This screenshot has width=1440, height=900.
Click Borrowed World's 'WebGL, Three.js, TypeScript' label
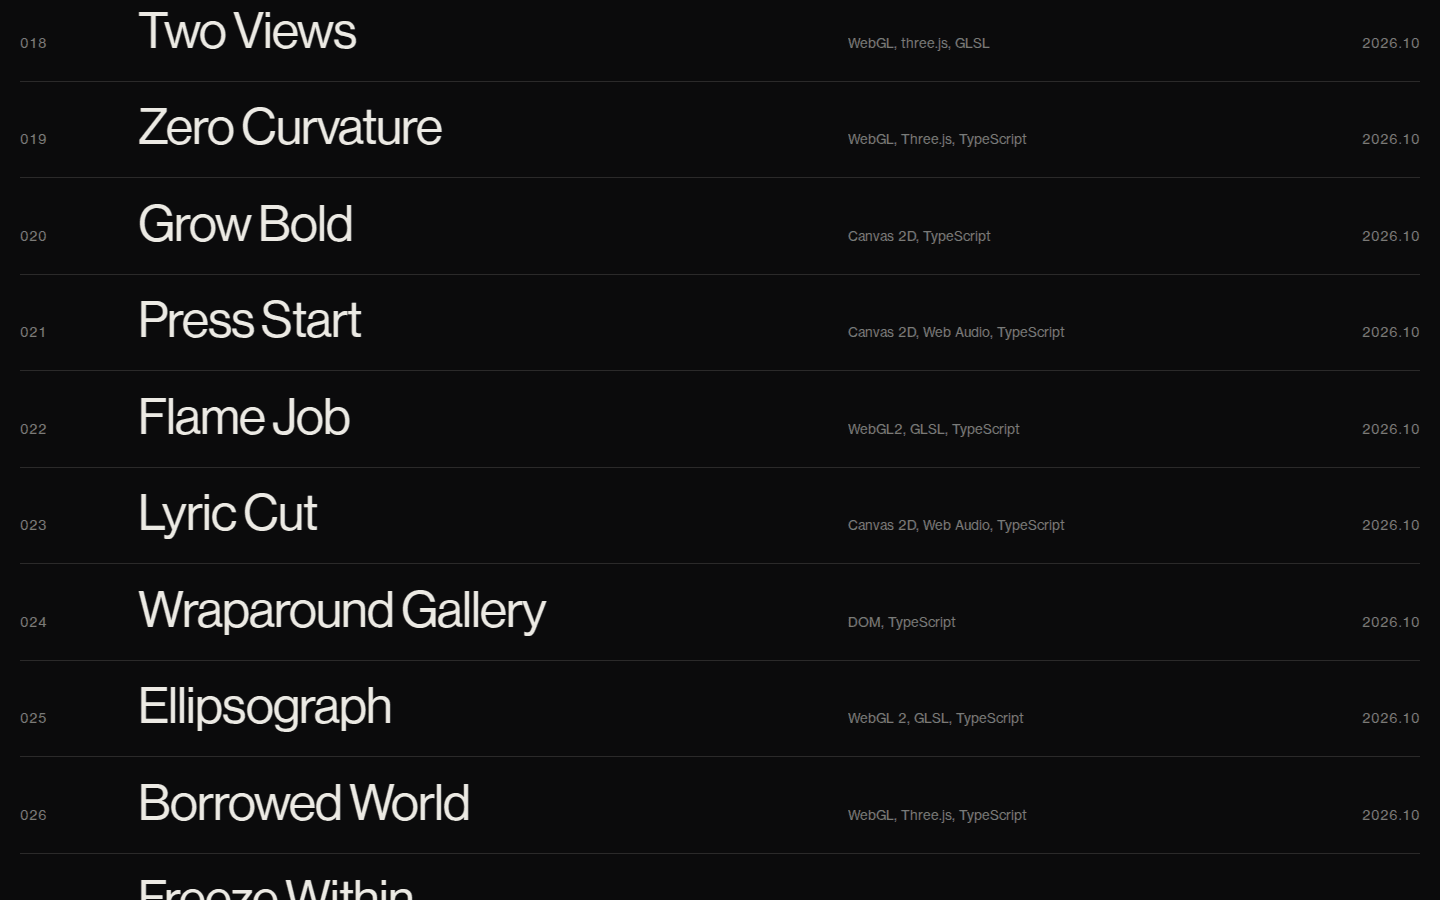click(937, 815)
